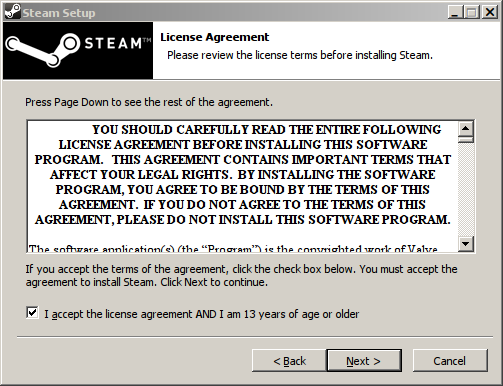The image size is (503, 386).
Task: Click the license text scroll up arrow
Action: (x=465, y=128)
